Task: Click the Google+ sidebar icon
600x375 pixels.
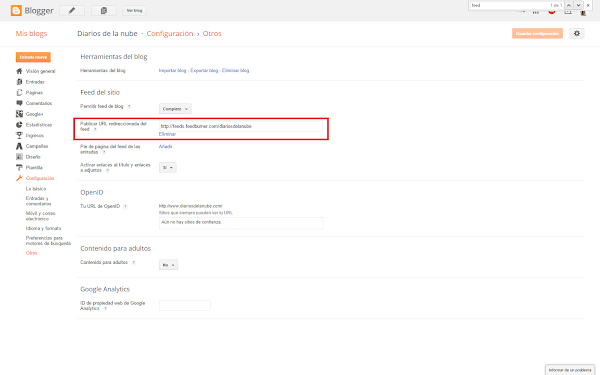Action: click(19, 114)
